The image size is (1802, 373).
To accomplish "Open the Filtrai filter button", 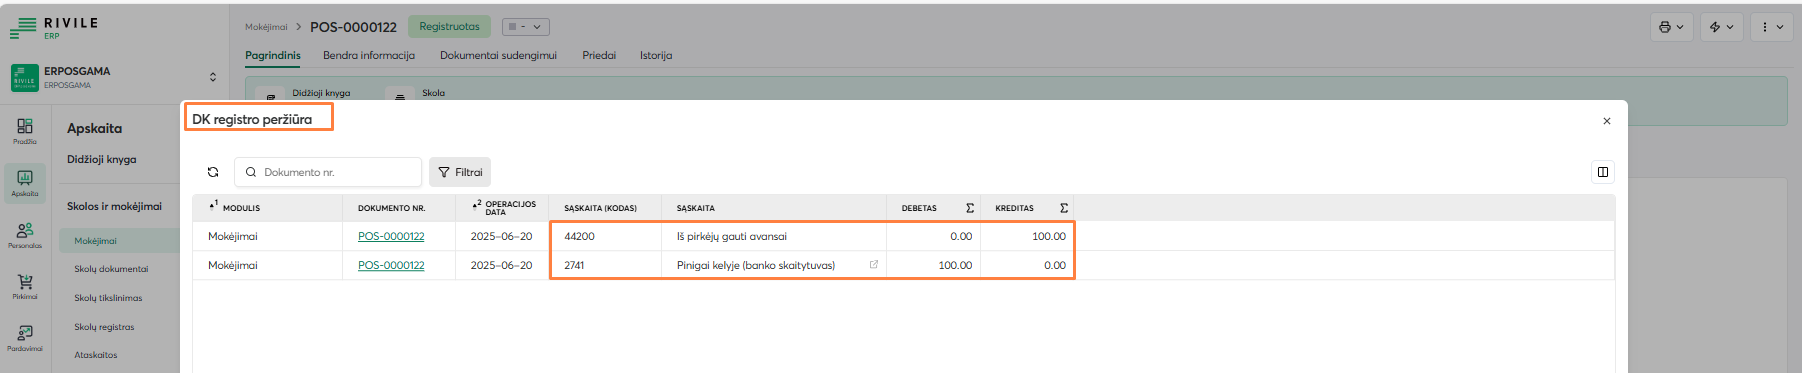I will [460, 172].
